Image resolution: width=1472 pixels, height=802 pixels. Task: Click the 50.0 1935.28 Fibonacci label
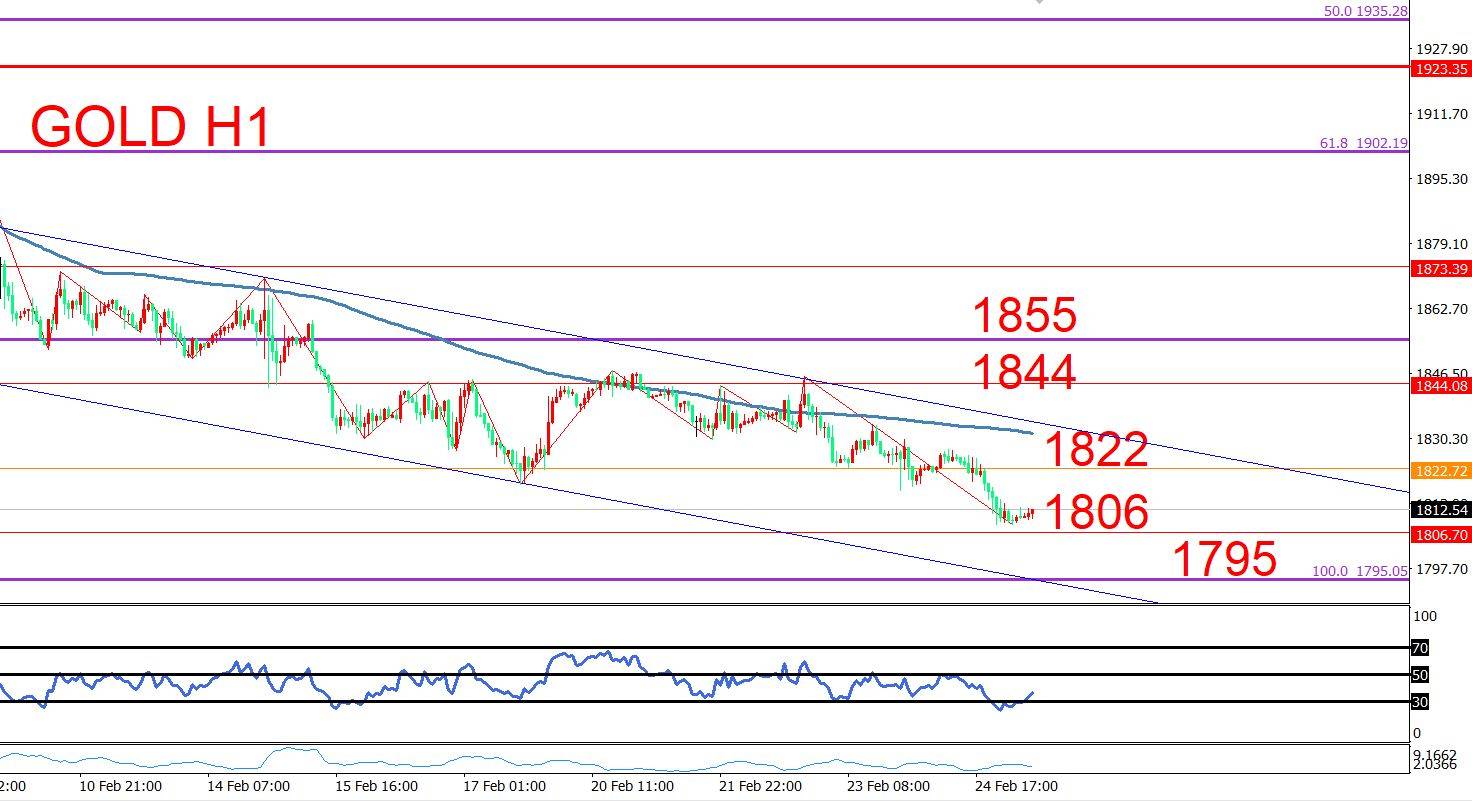point(1365,11)
